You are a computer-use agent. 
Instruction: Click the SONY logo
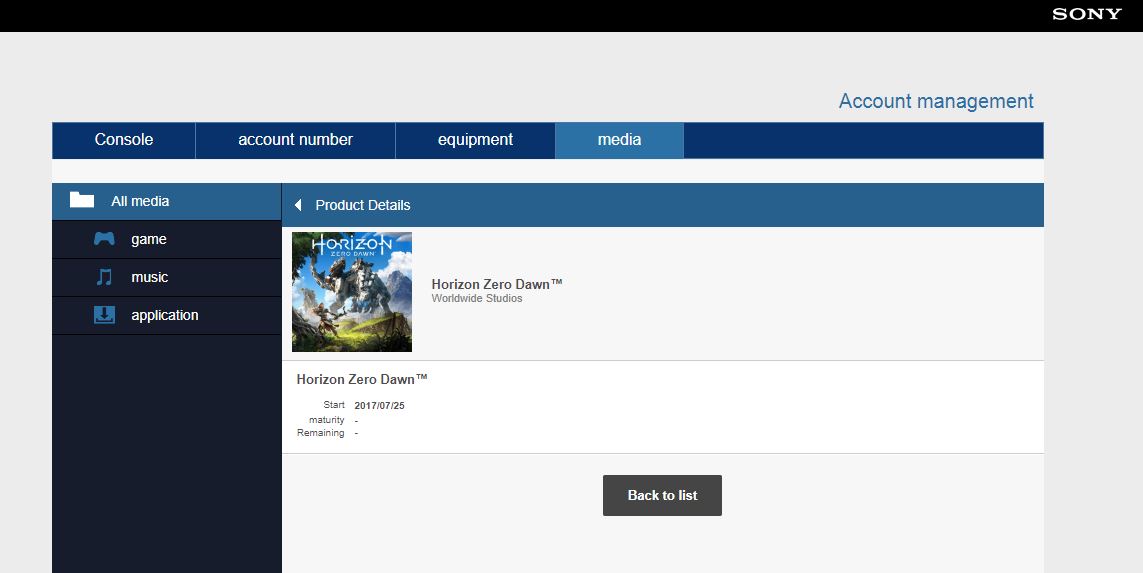click(x=1087, y=14)
